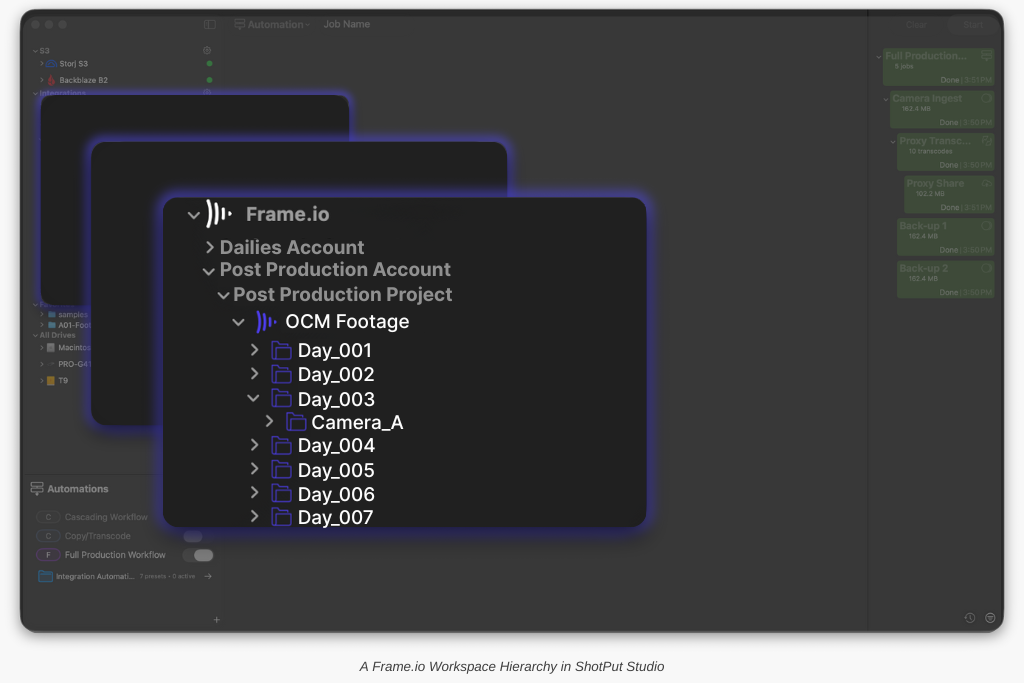Select the Camera Ingest job card
Image resolution: width=1024 pixels, height=683 pixels.
(x=941, y=109)
